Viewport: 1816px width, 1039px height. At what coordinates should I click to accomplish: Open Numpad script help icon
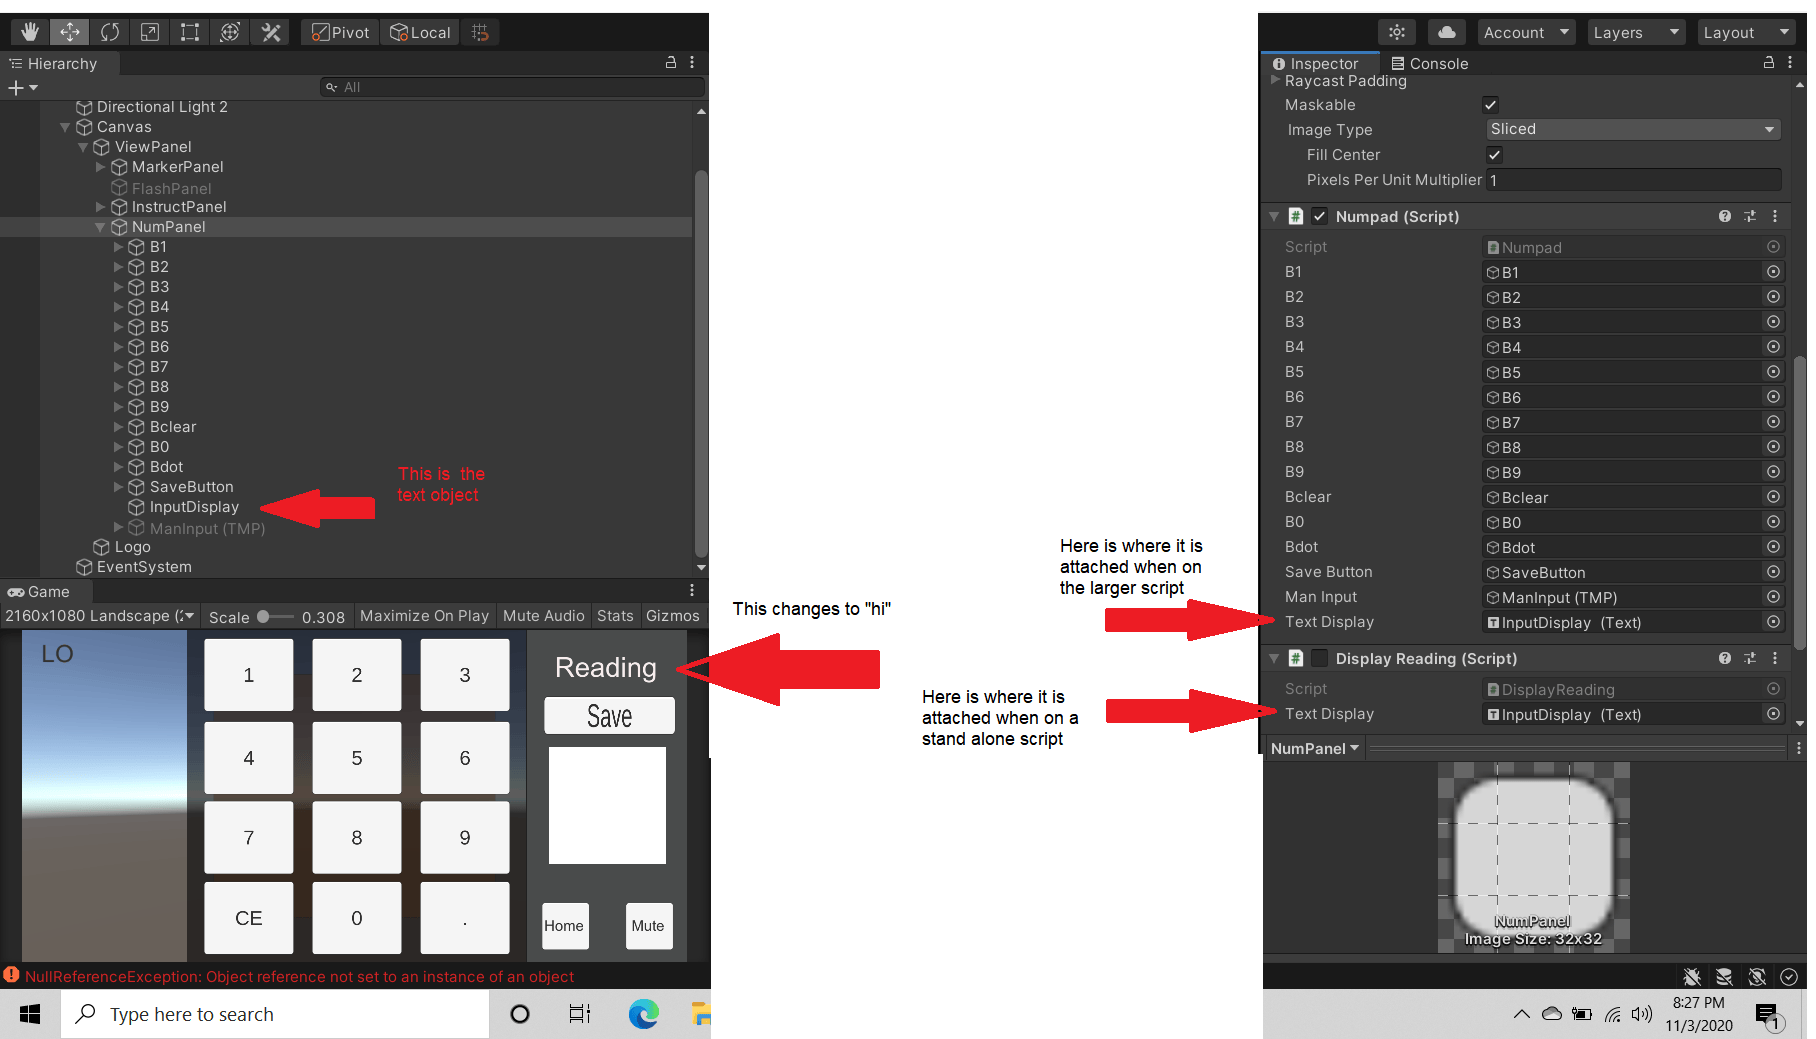tap(1725, 216)
